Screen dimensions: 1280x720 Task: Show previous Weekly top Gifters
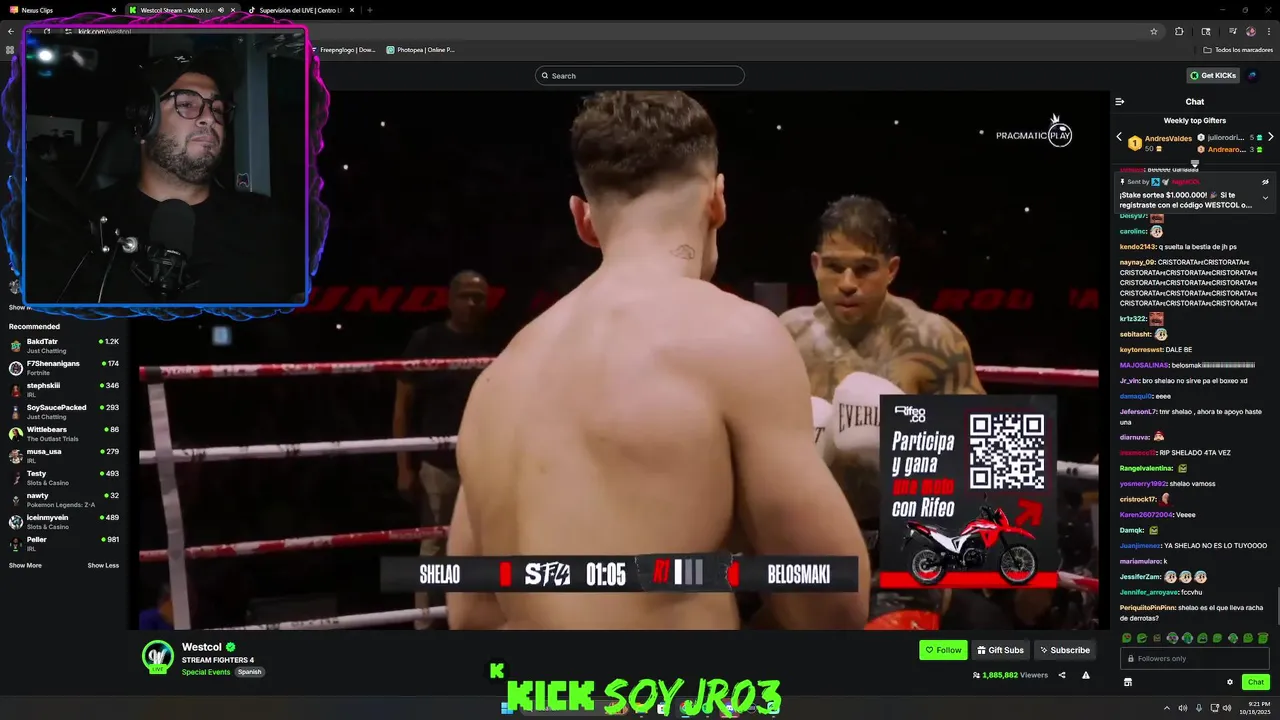point(1119,137)
